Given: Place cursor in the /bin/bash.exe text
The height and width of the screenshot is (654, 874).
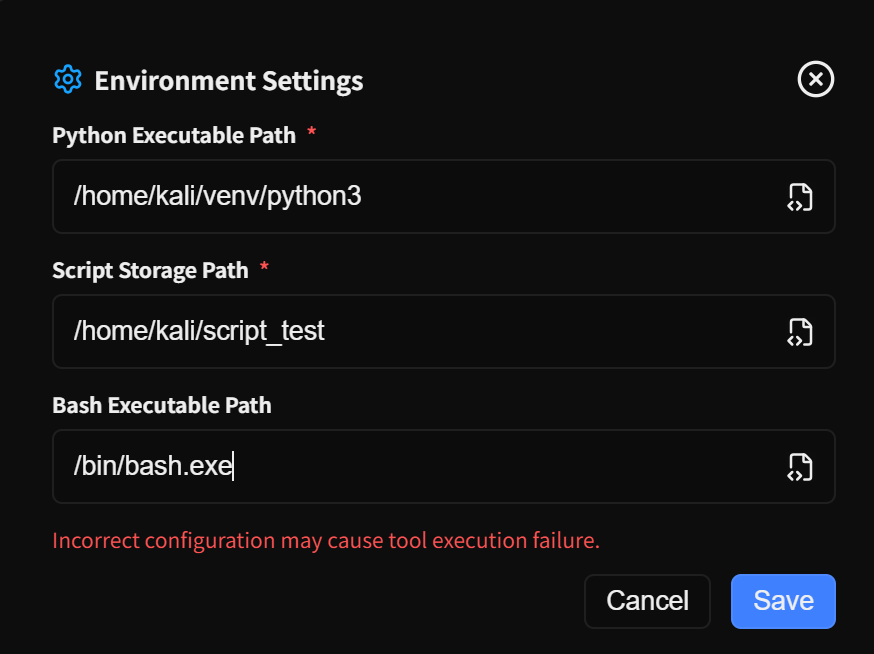Looking at the screenshot, I should [x=152, y=467].
